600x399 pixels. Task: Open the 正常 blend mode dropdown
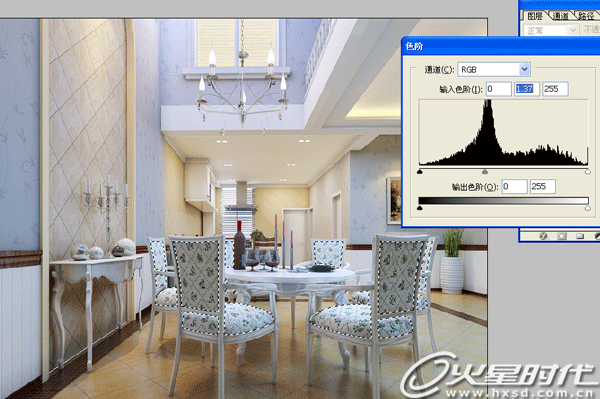[550, 30]
